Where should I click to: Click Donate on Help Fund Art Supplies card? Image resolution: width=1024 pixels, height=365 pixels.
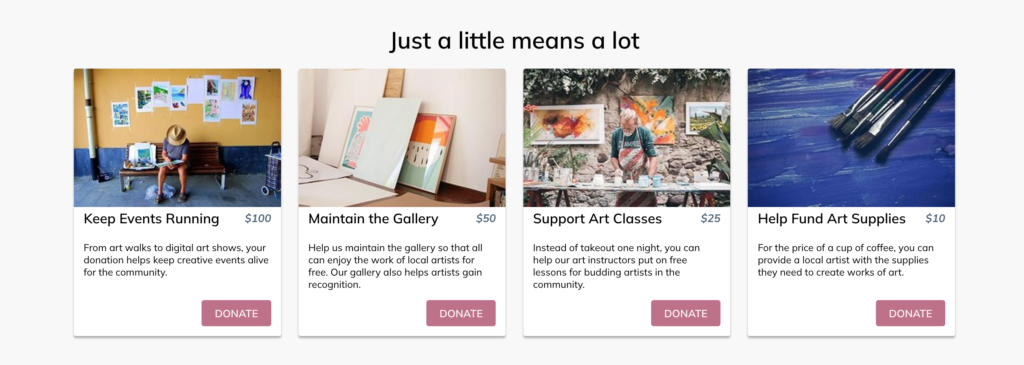click(x=910, y=313)
